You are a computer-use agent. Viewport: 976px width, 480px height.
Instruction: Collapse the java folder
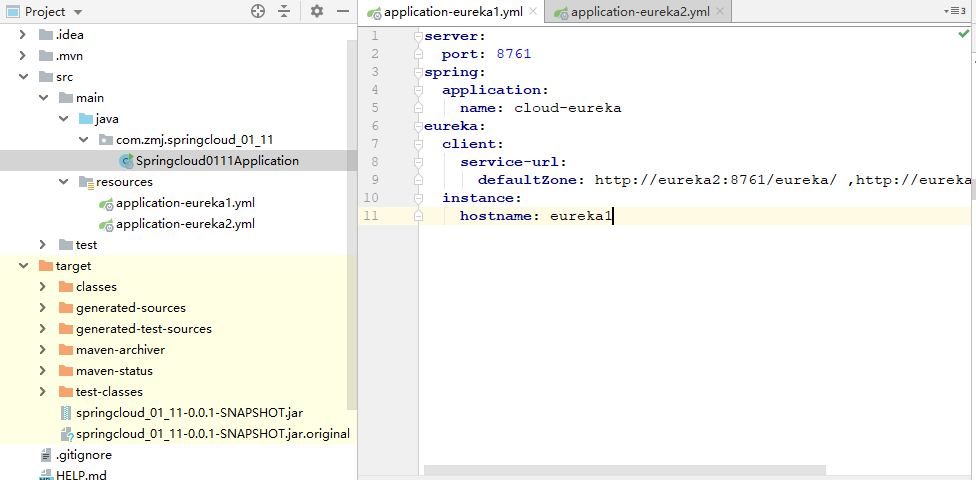(63, 119)
